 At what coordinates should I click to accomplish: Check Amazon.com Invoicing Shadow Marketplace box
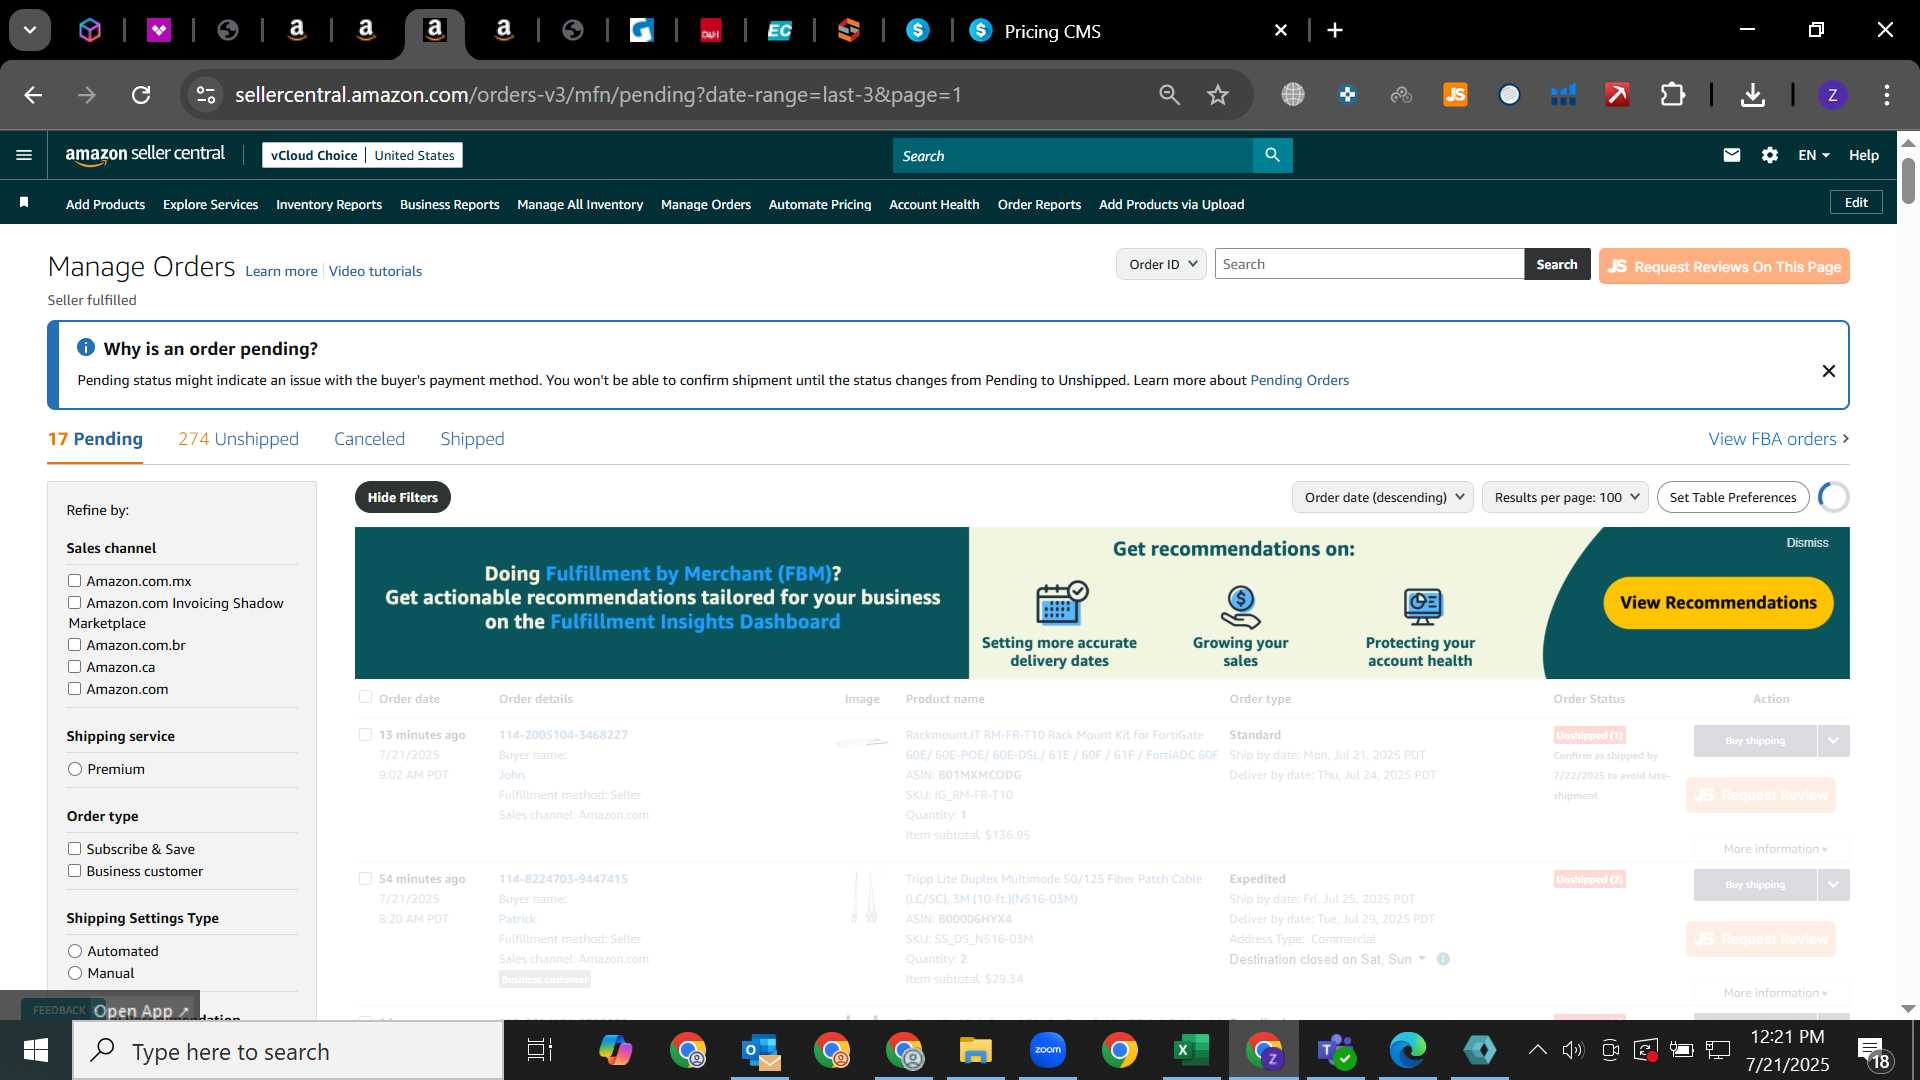point(74,602)
